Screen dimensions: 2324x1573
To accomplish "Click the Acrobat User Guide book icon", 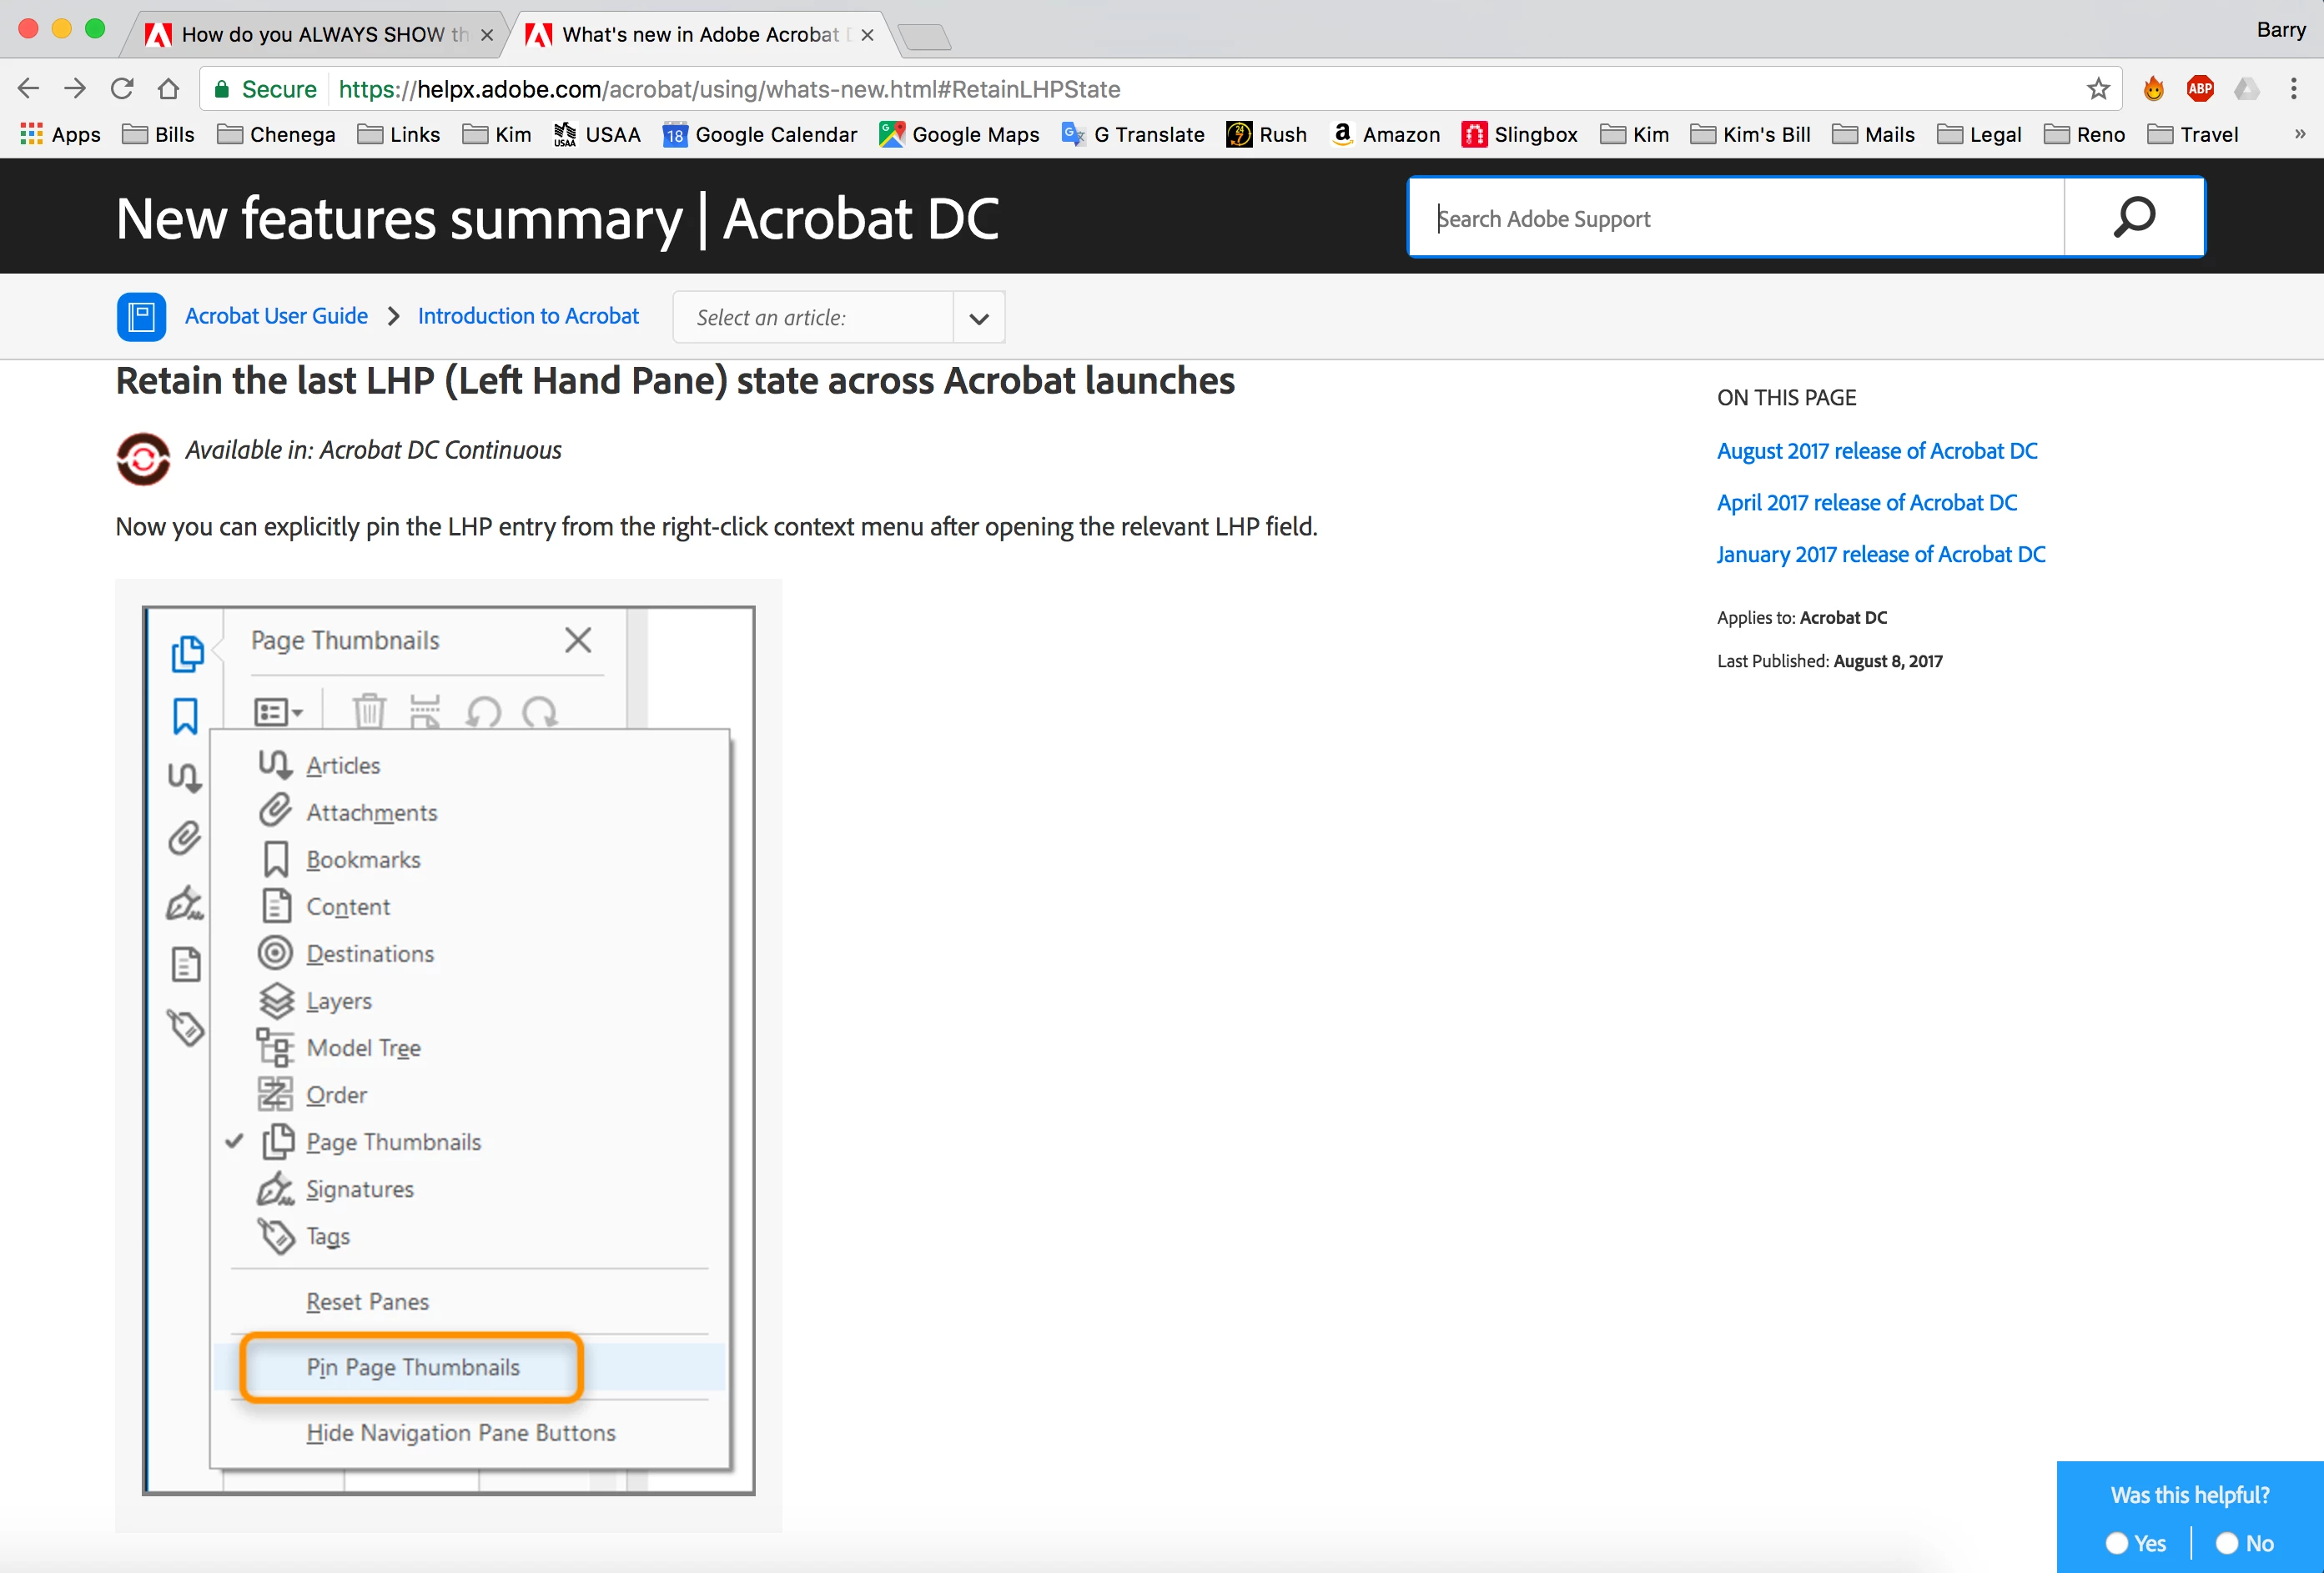I will [x=141, y=317].
